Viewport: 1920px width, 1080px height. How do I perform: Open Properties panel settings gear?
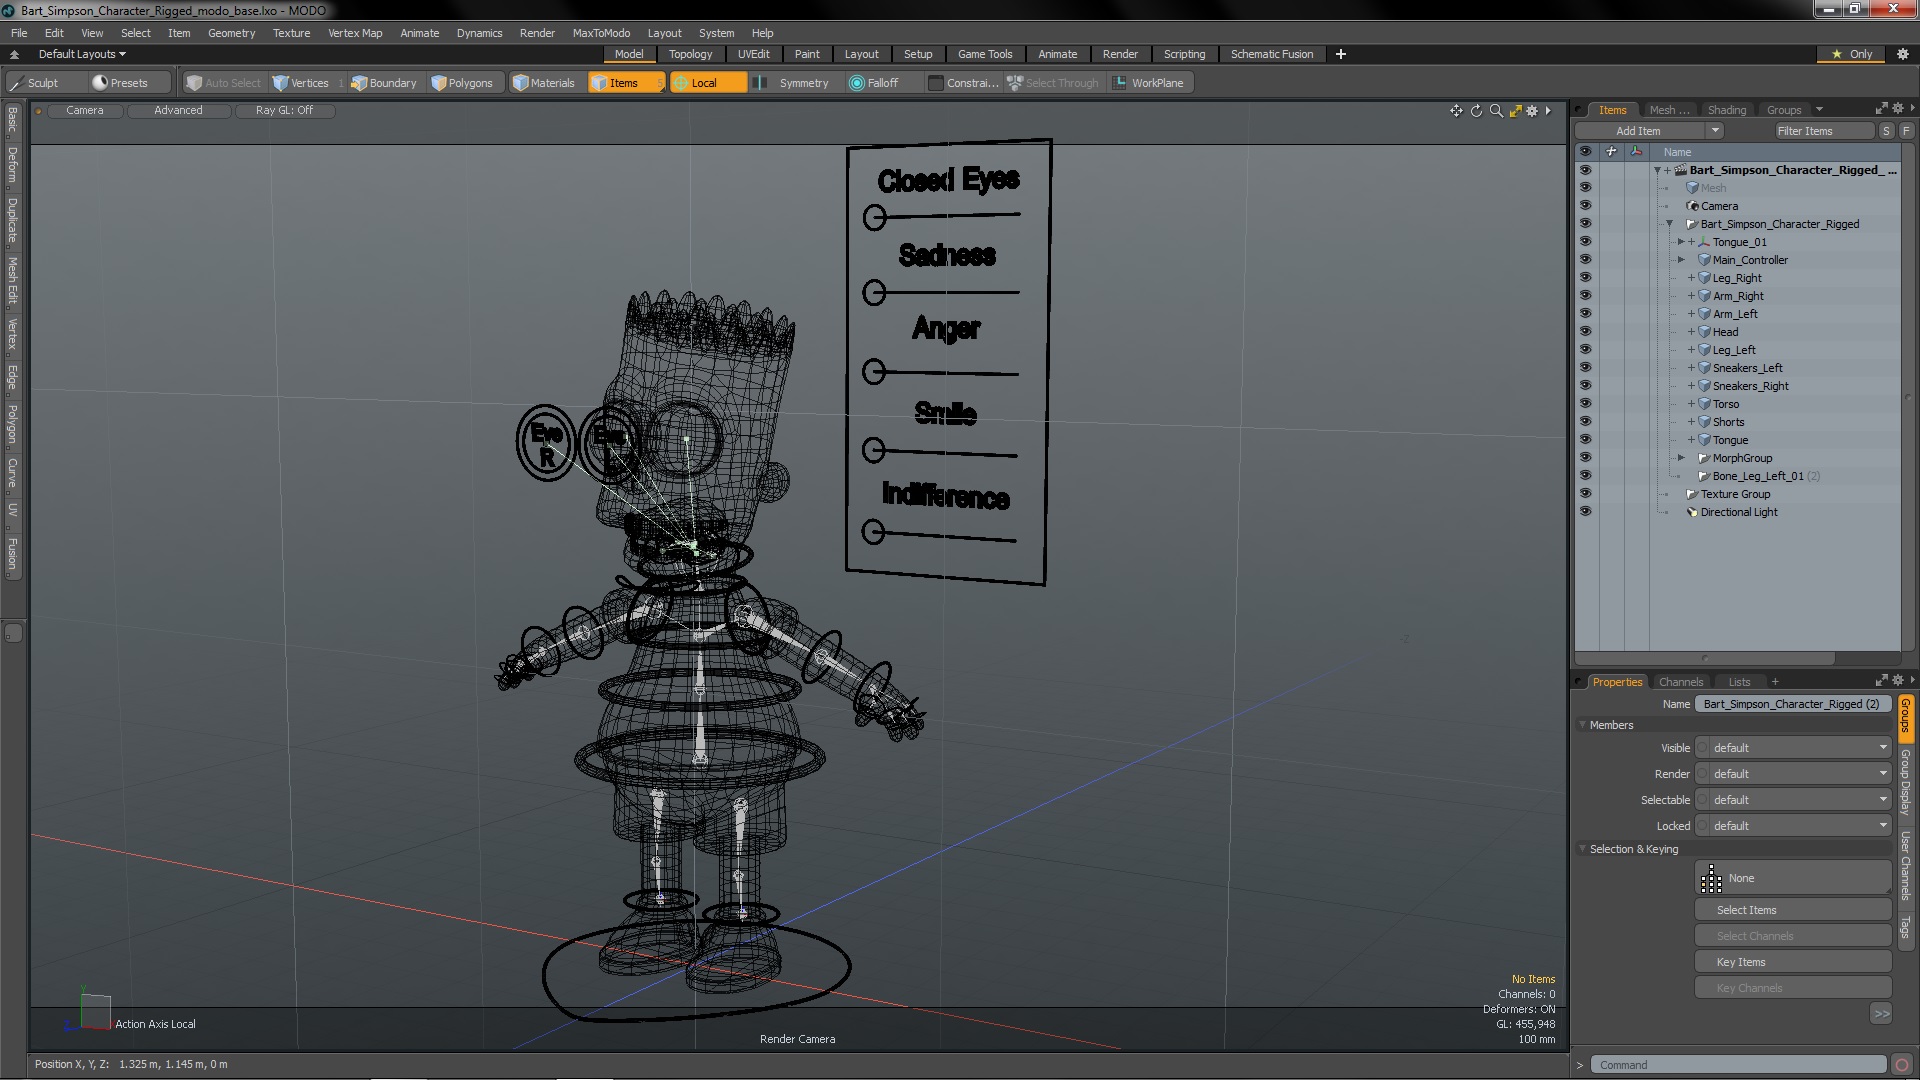(x=1898, y=680)
